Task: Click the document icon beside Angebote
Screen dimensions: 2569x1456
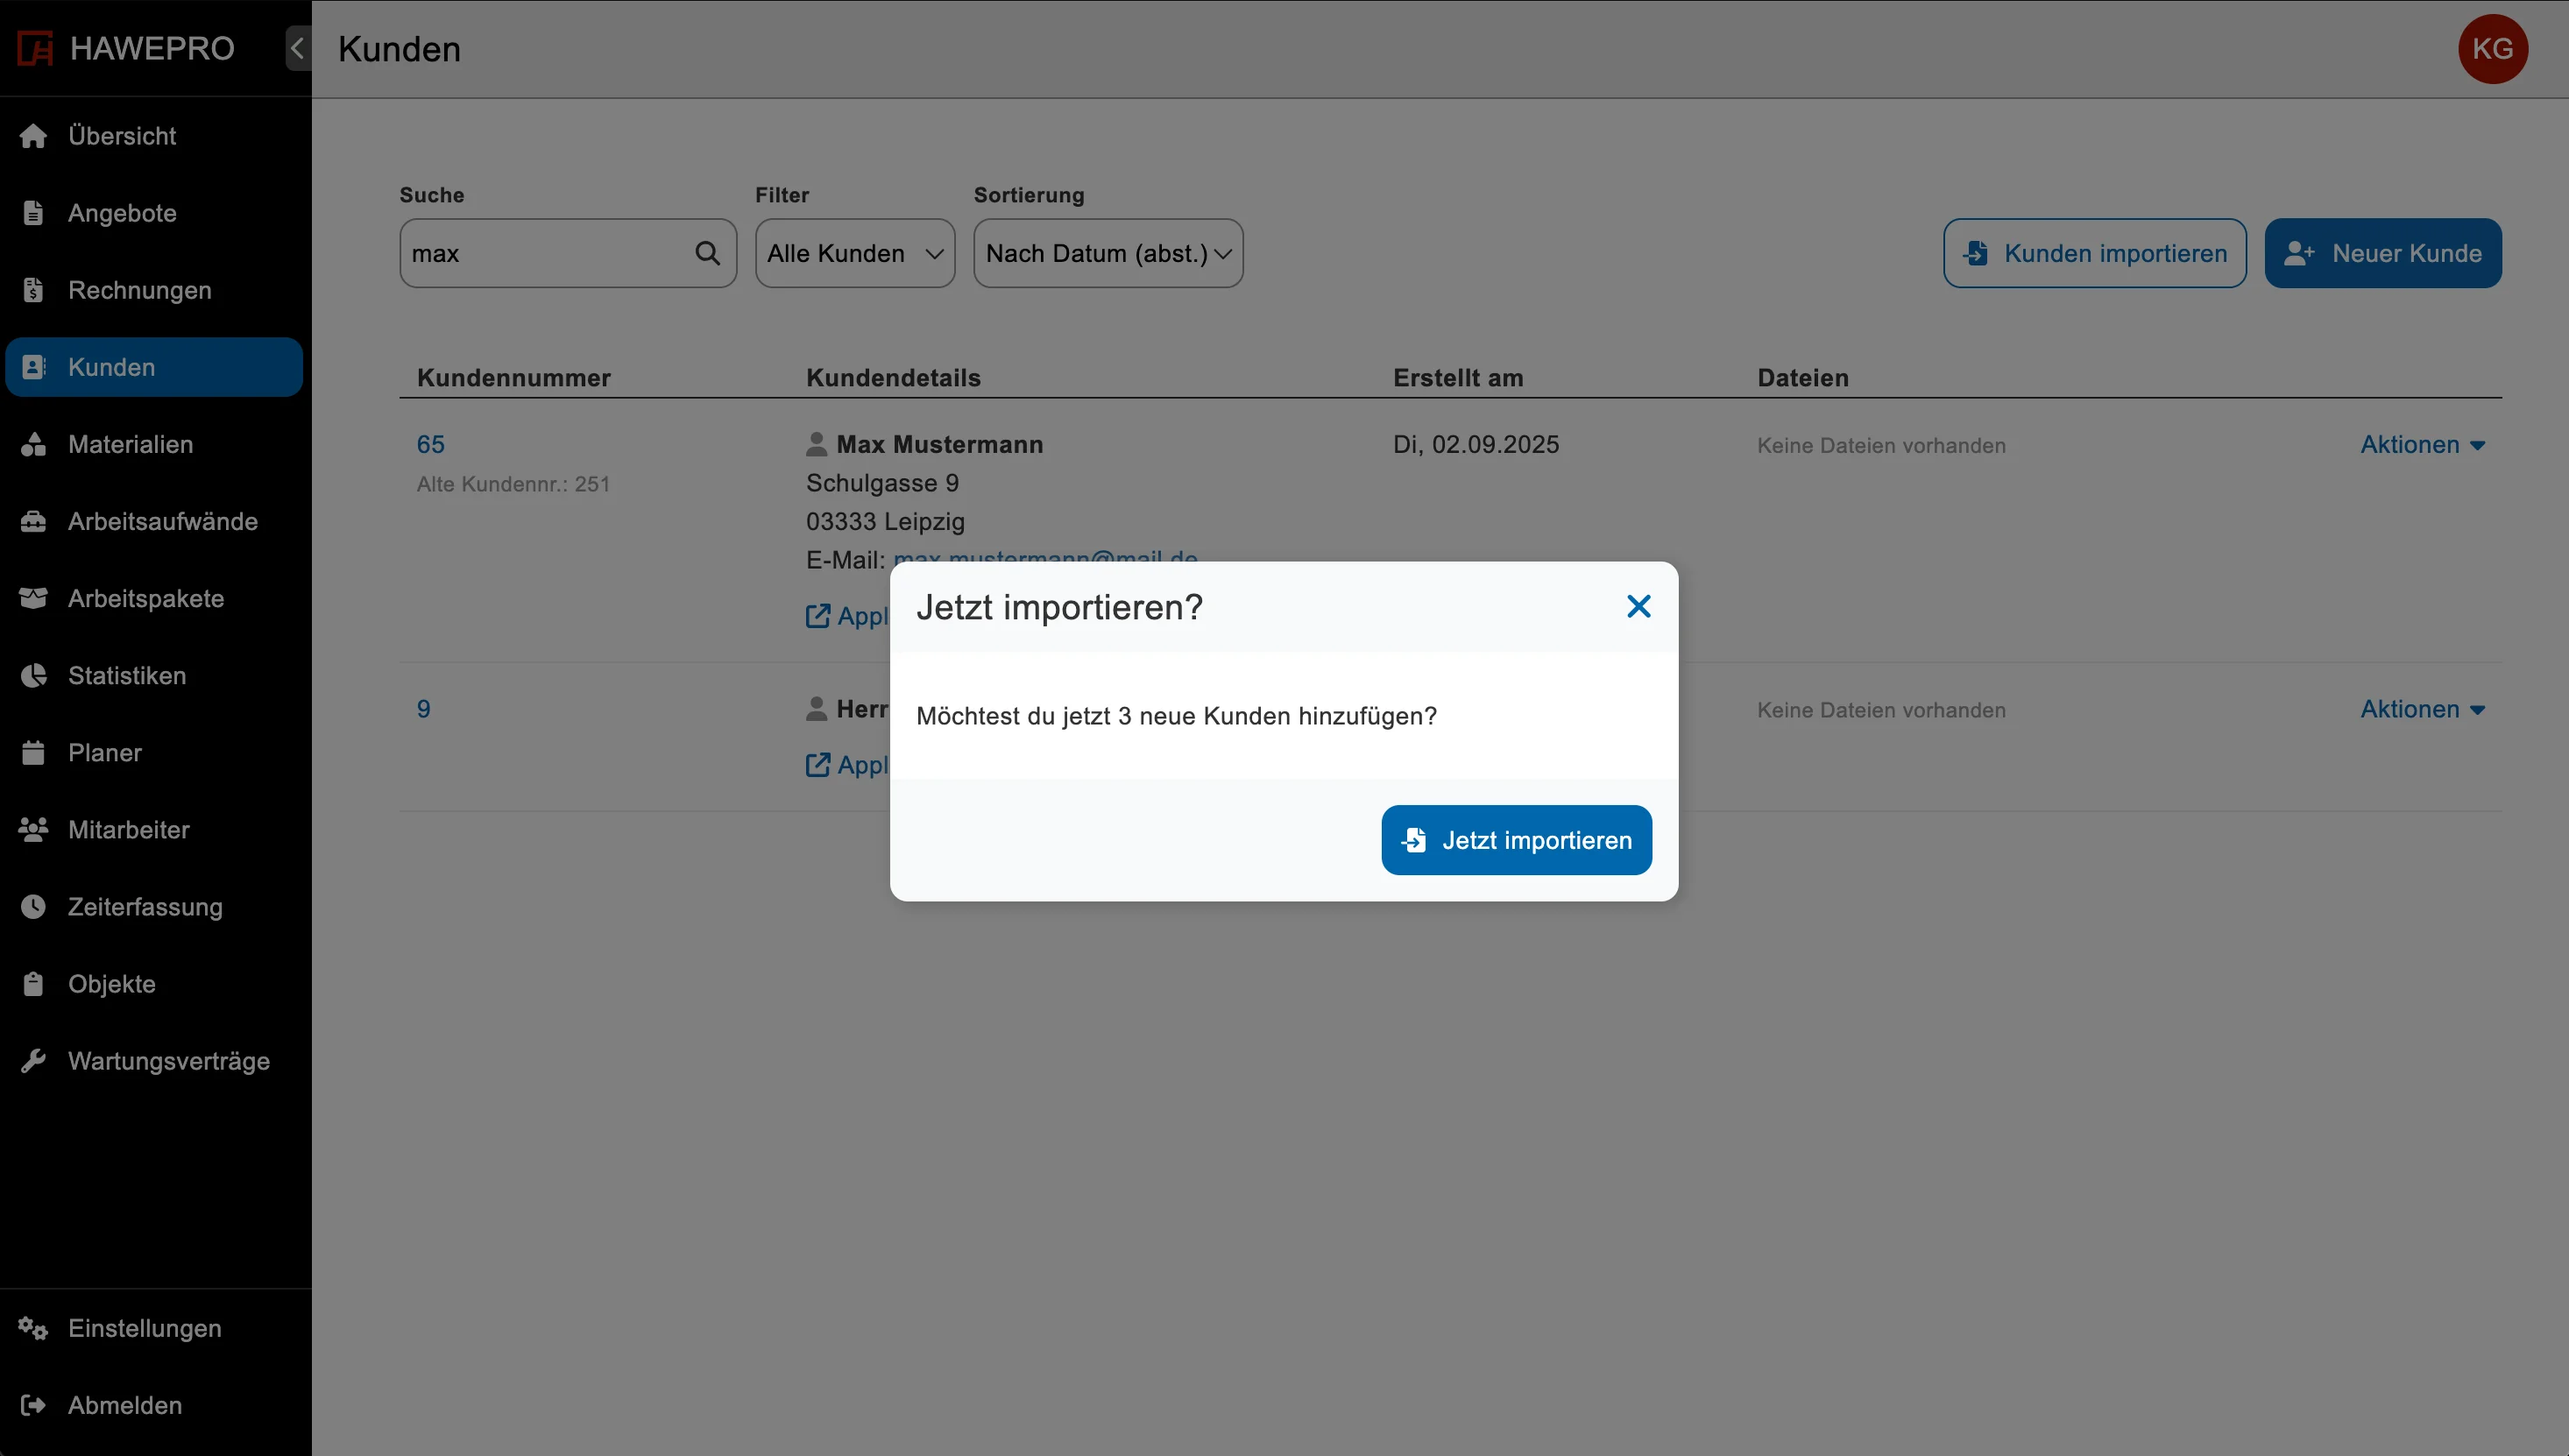Action: 33,213
